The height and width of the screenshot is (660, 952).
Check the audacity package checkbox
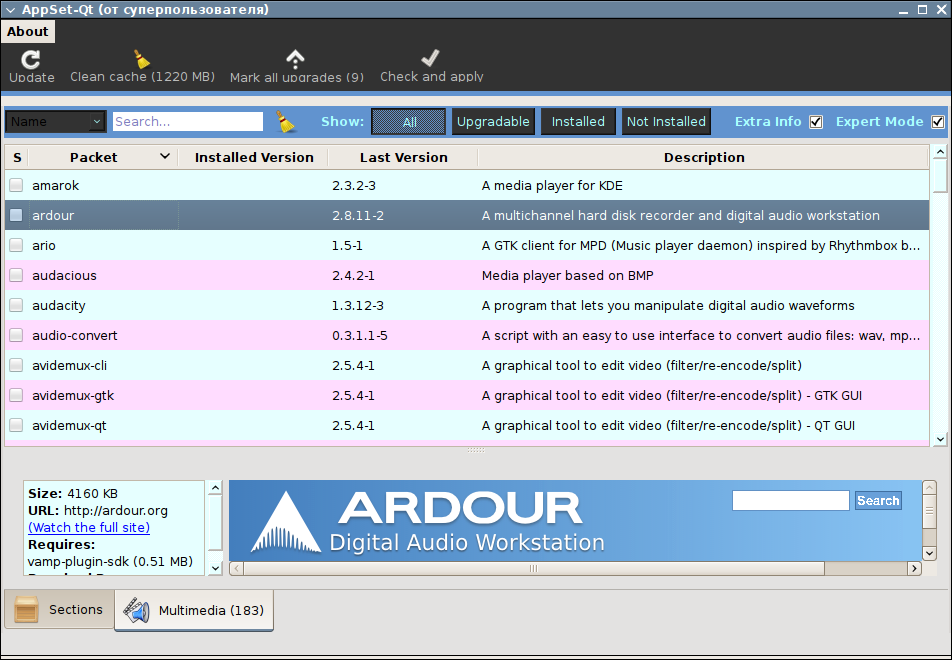point(16,305)
